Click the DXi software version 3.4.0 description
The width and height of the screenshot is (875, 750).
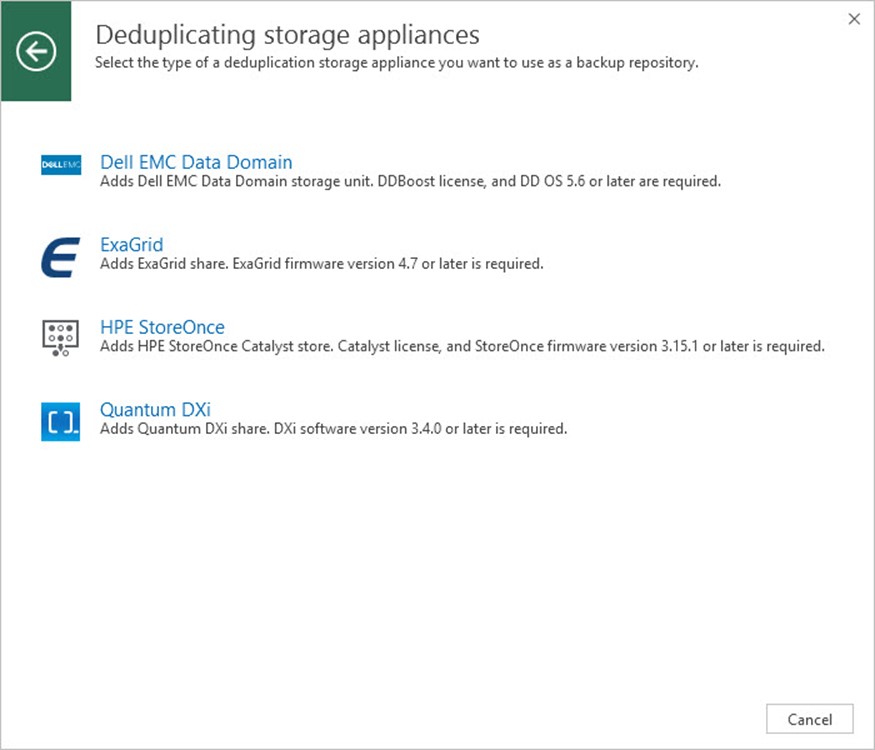coord(333,429)
